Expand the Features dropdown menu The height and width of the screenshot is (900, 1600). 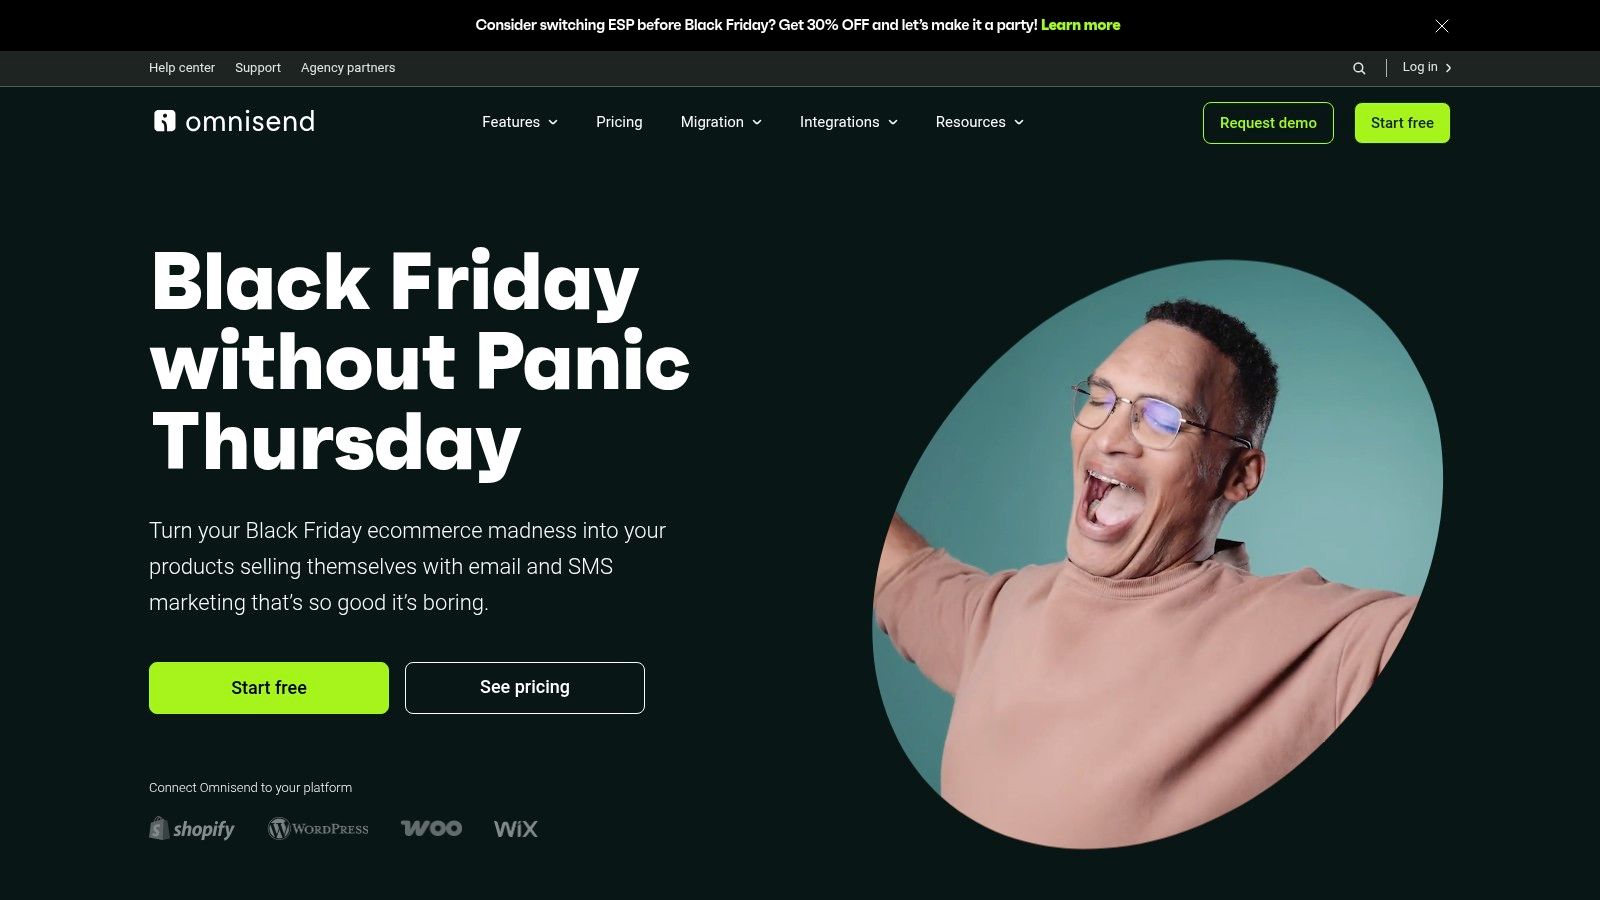coord(520,122)
